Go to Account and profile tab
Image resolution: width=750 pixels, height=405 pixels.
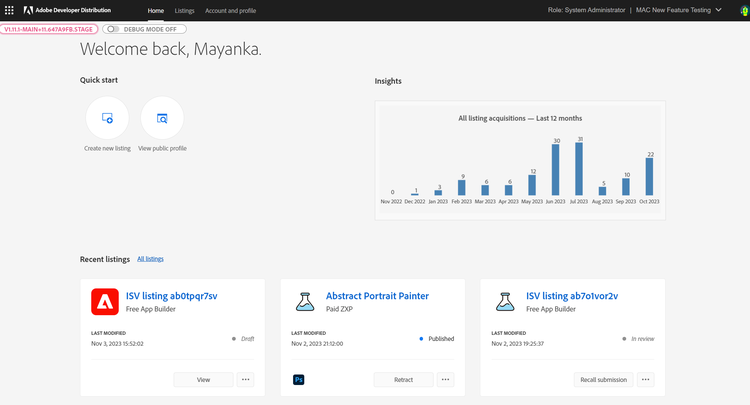(230, 10)
